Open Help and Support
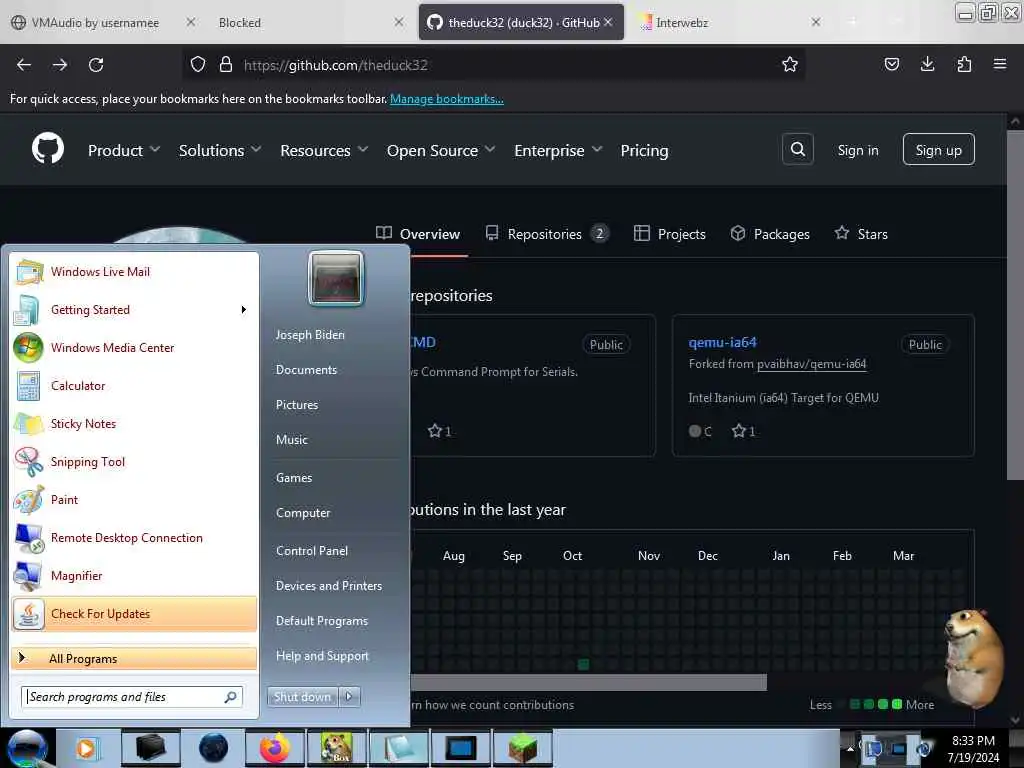Image resolution: width=1024 pixels, height=768 pixels. click(322, 656)
